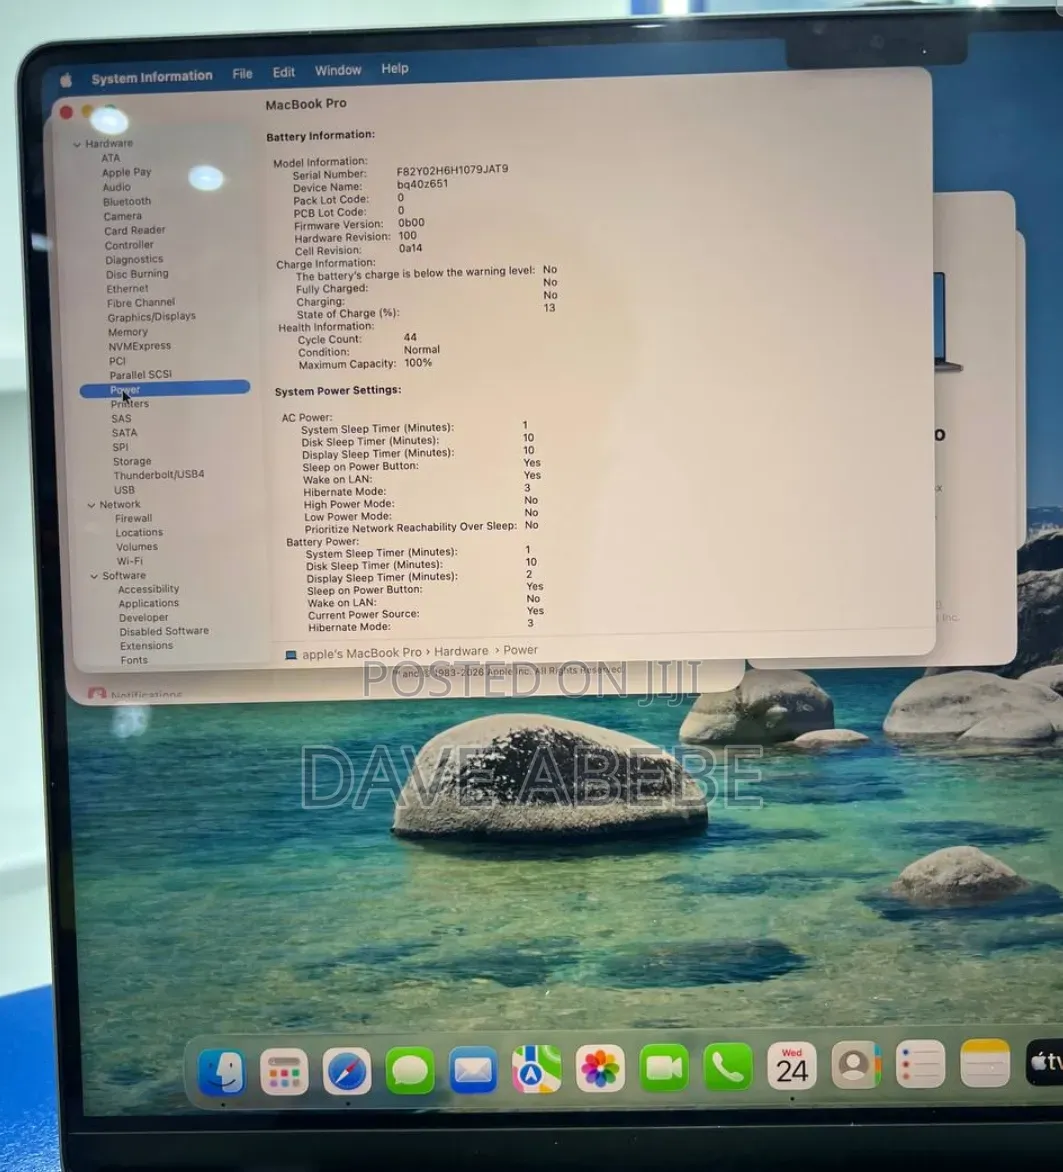The width and height of the screenshot is (1063, 1172).
Task: Select Accessibility under Software
Action: pos(149,589)
